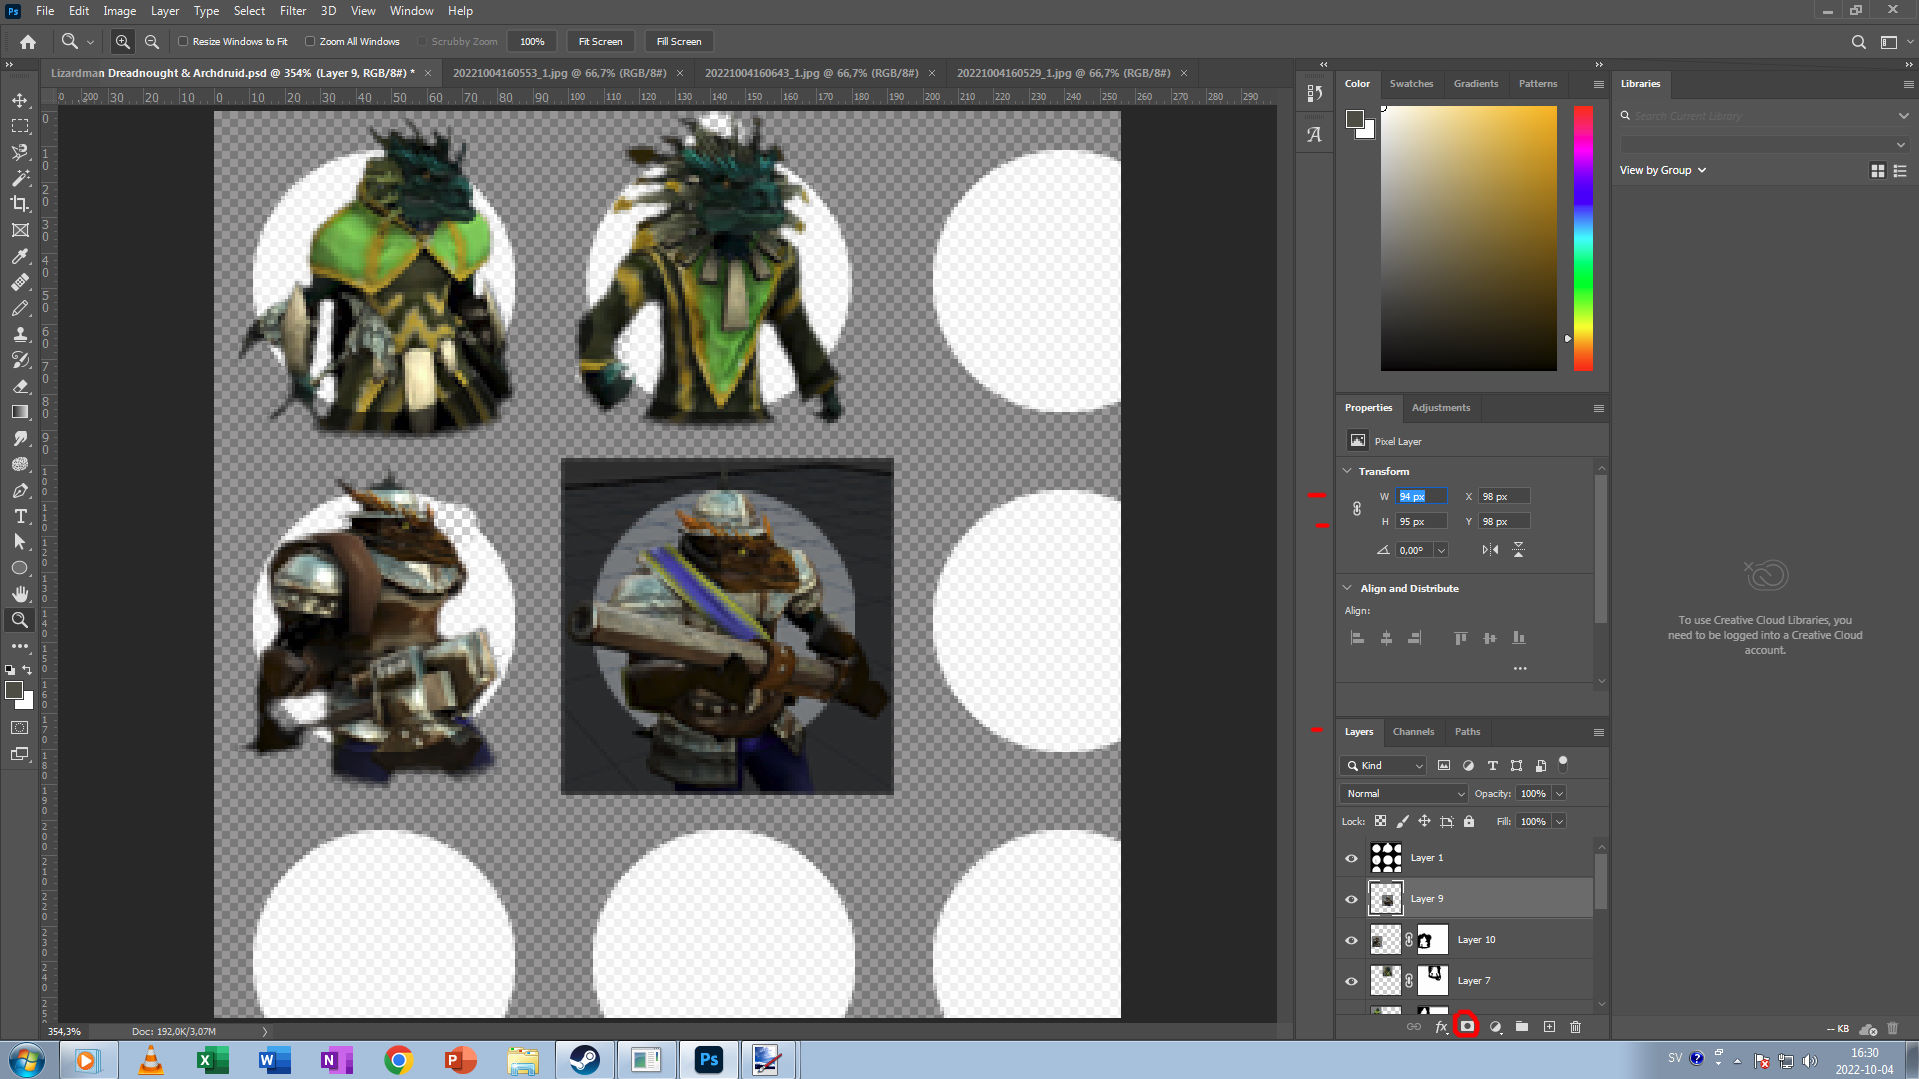
Task: Delete layer using trash icon
Action: [x=1576, y=1027]
